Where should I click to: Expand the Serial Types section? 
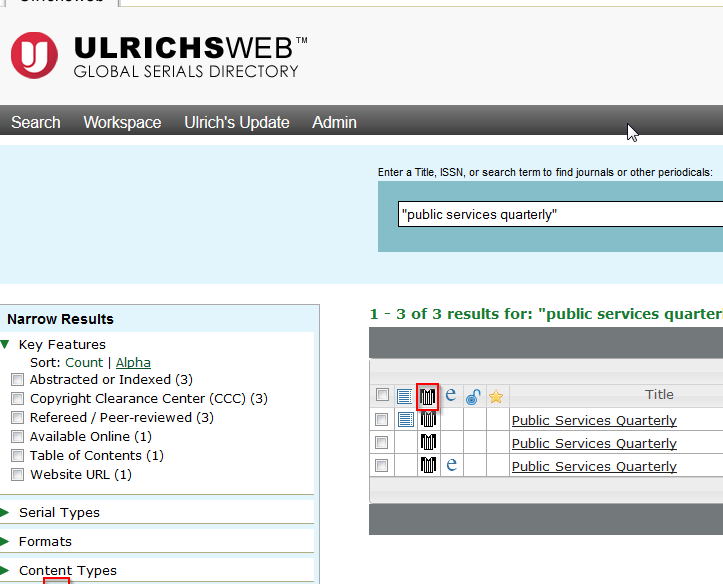pyautogui.click(x=5, y=513)
